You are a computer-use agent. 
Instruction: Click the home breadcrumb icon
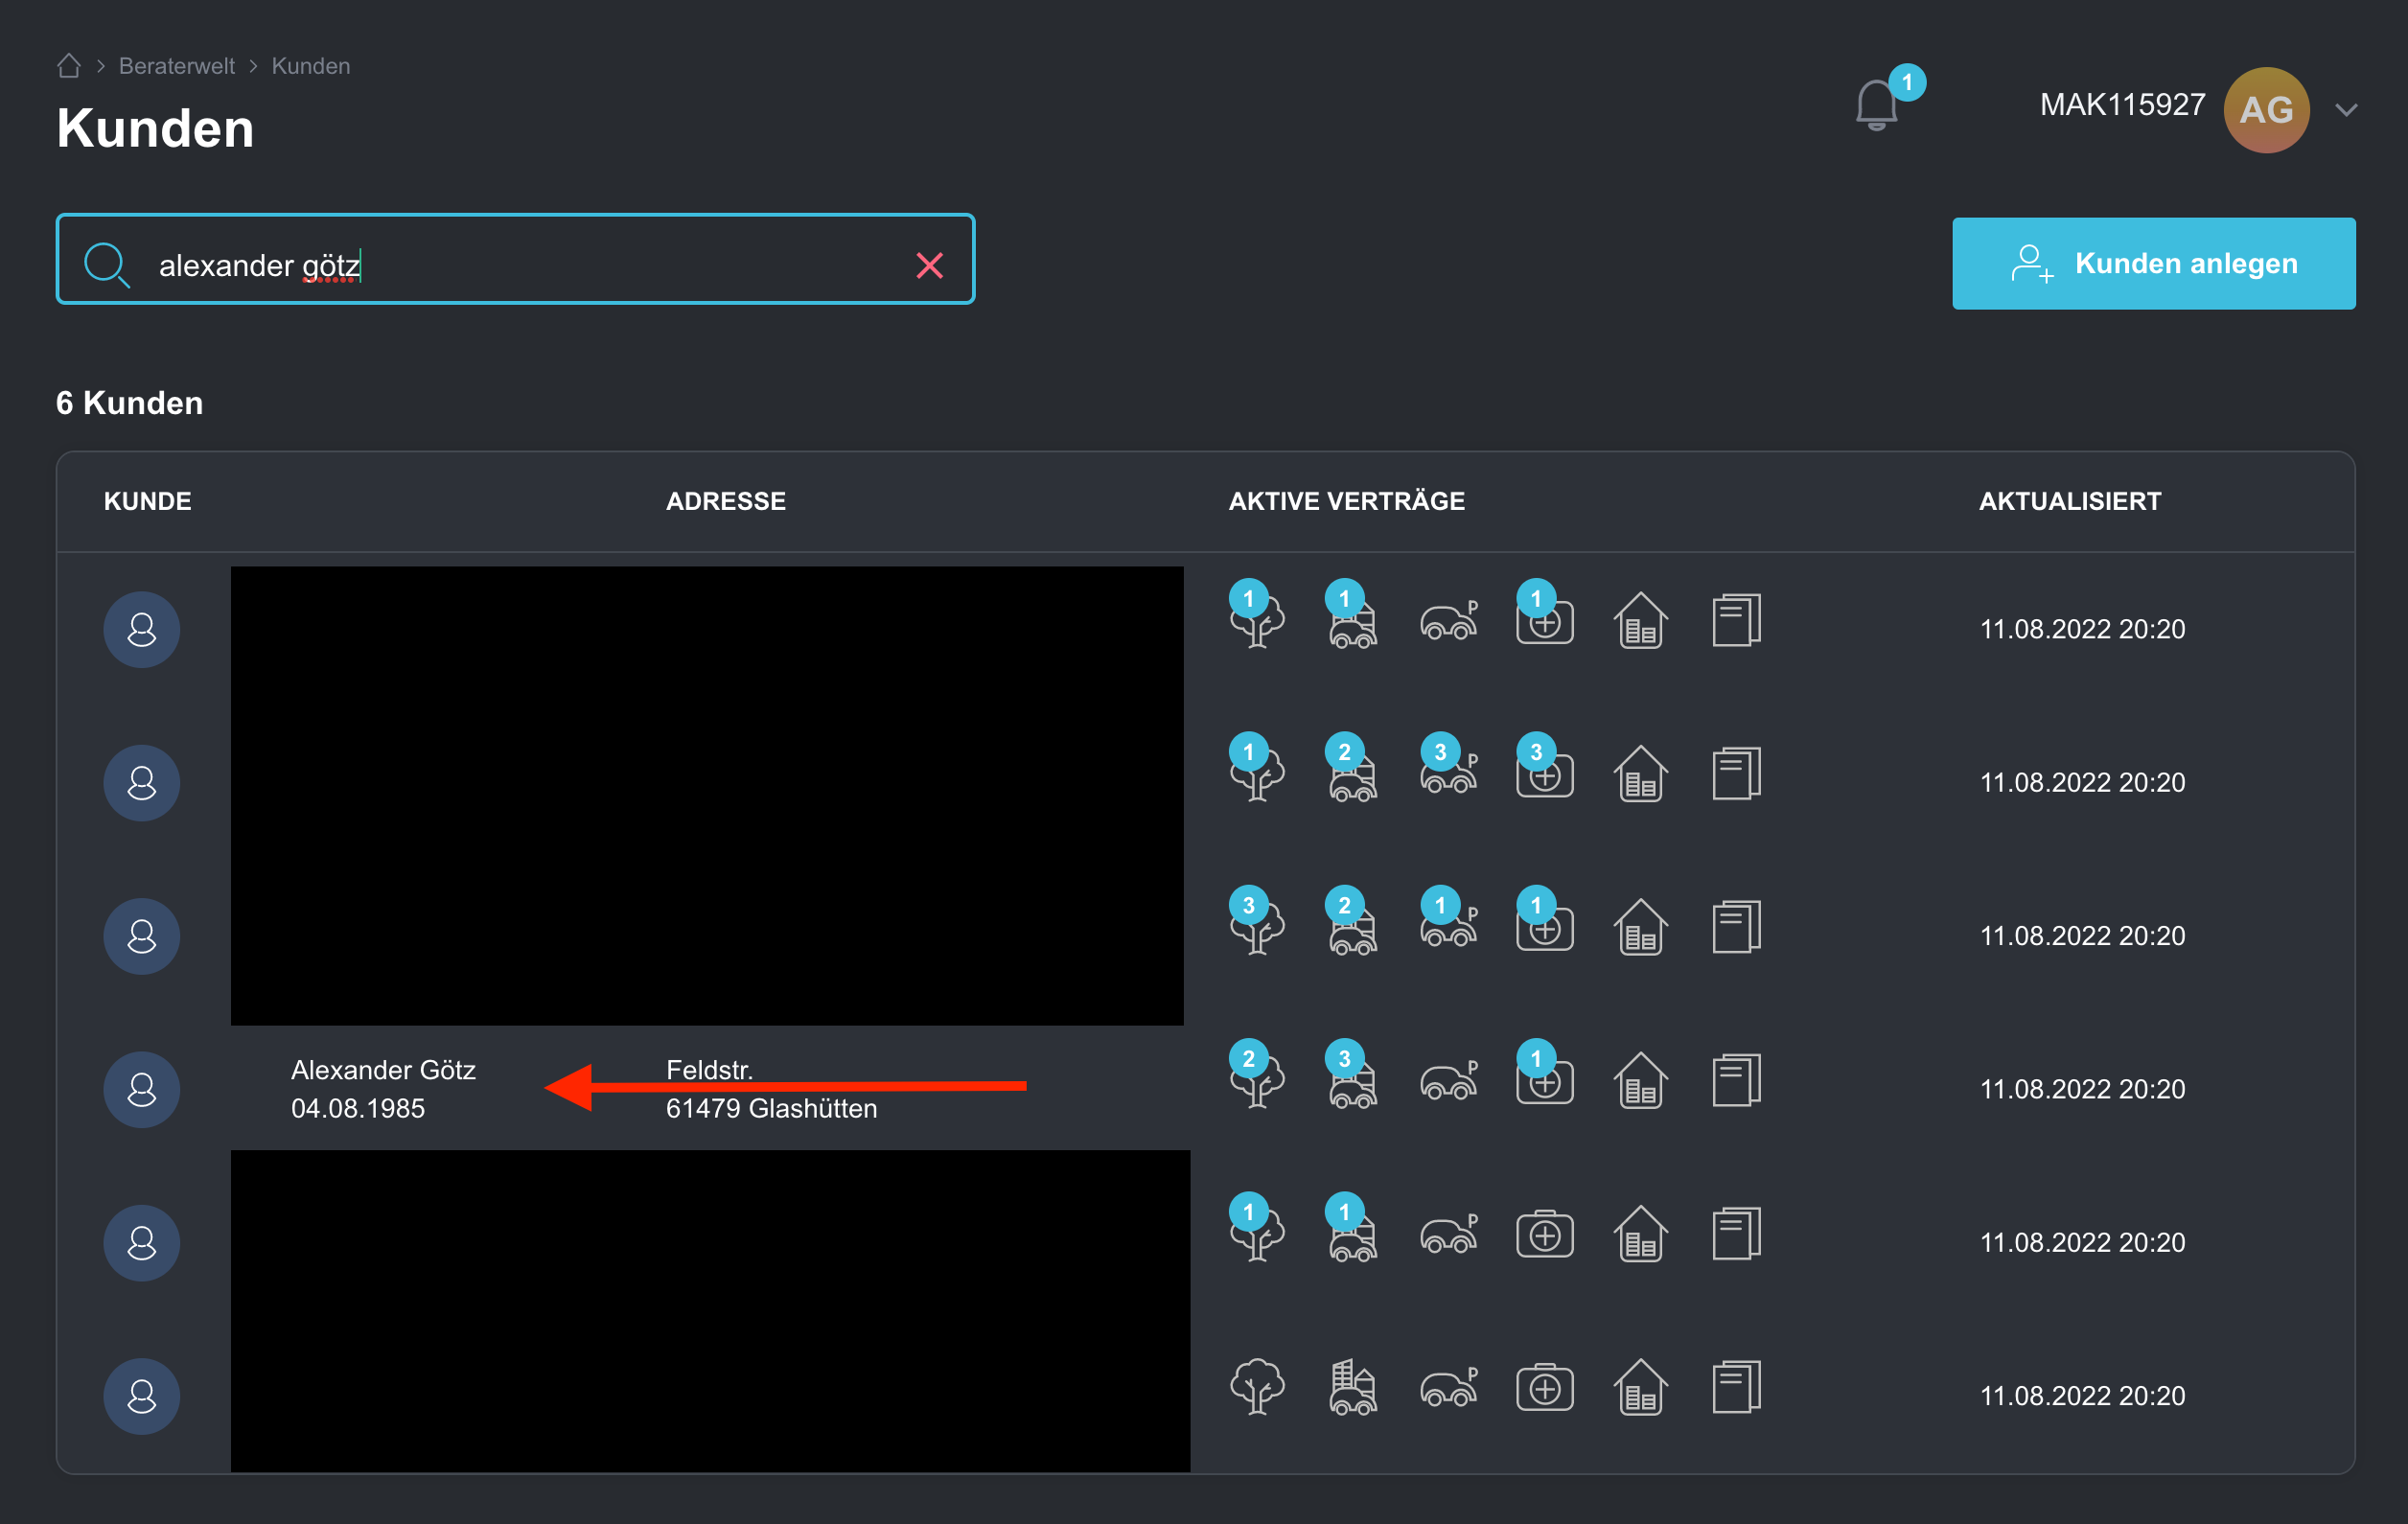(69, 66)
